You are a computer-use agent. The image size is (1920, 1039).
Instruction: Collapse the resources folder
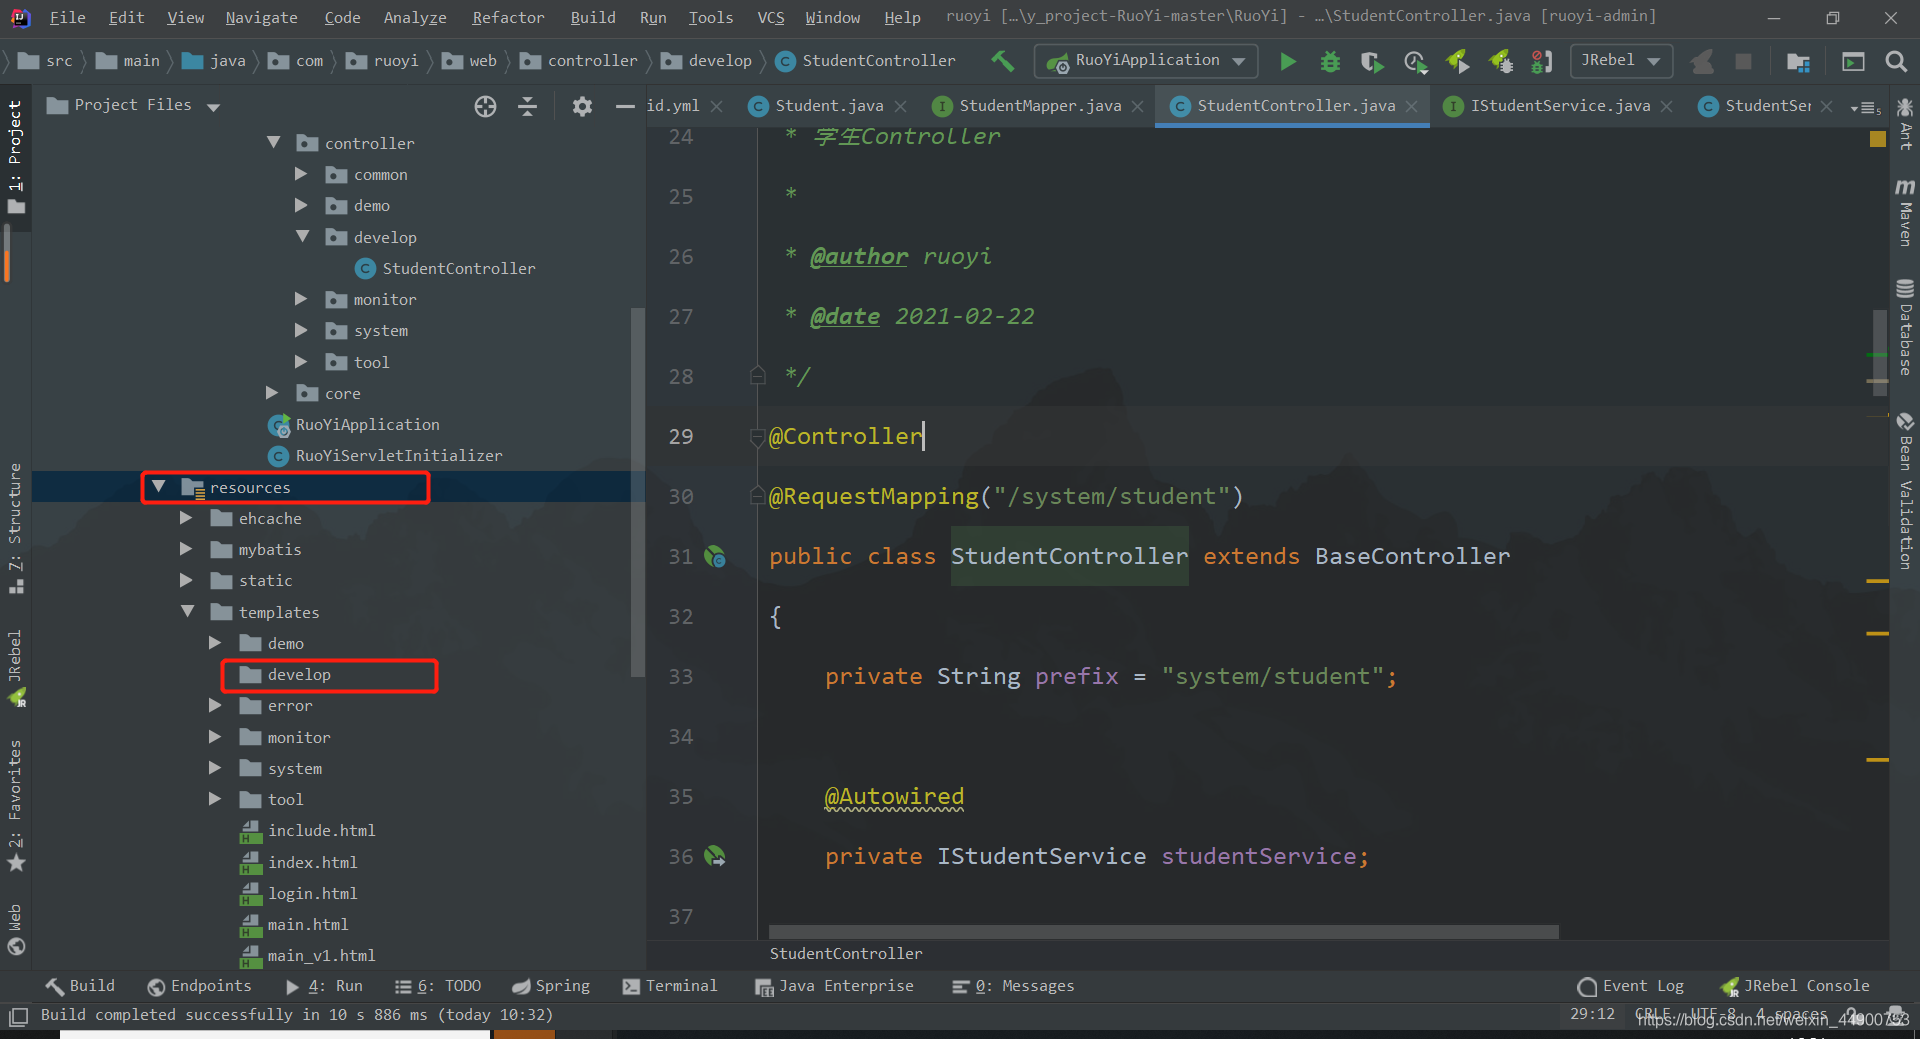point(158,487)
